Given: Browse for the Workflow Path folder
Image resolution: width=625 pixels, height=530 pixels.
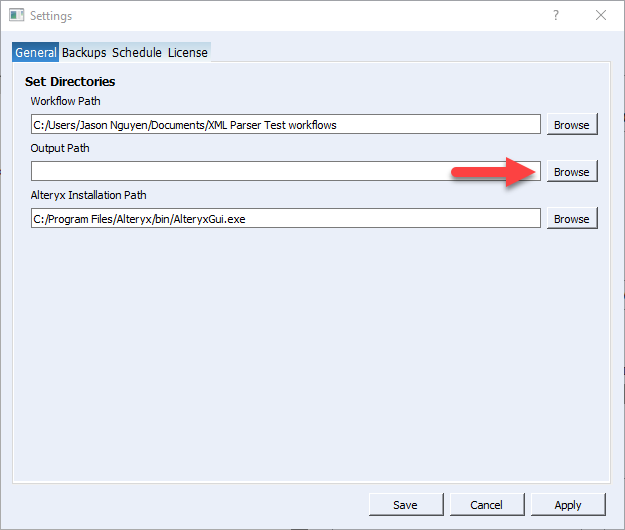Looking at the screenshot, I should tap(571, 125).
